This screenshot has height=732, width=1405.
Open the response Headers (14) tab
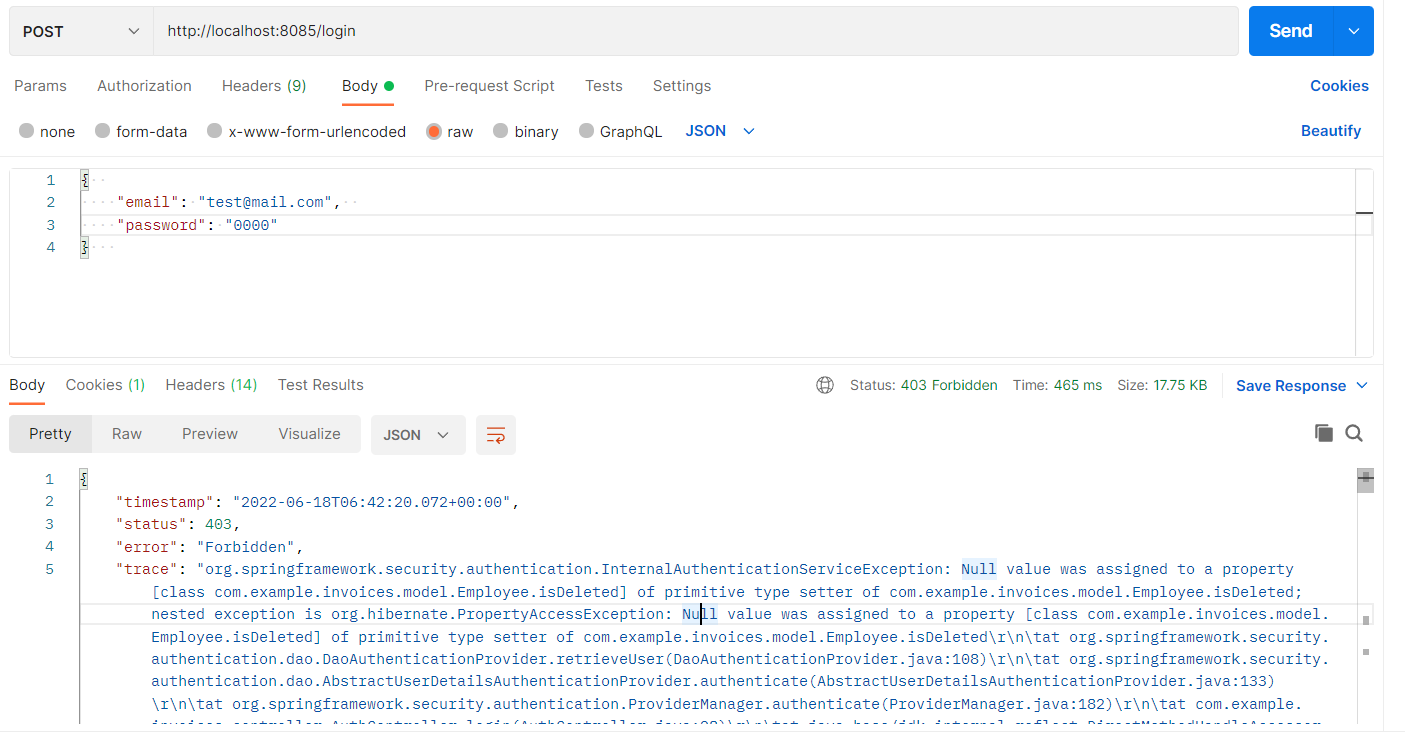pyautogui.click(x=211, y=385)
